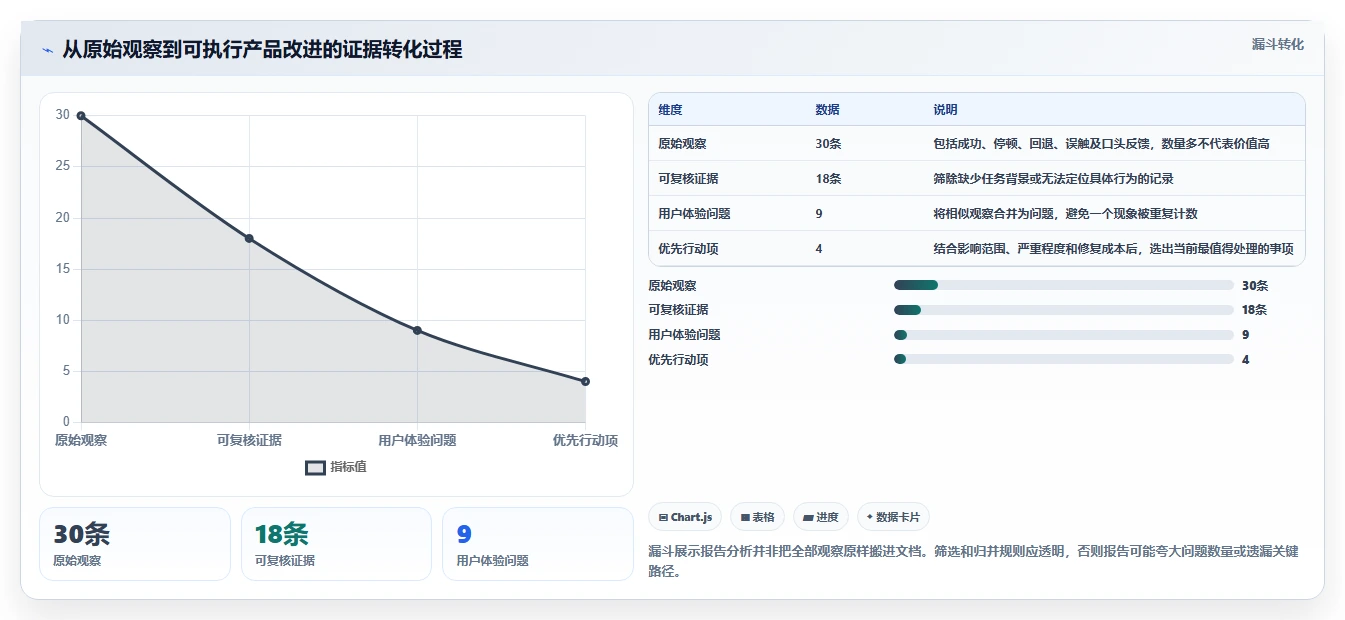
Task: Click the 可复核证据 progress bar
Action: click(1063, 310)
